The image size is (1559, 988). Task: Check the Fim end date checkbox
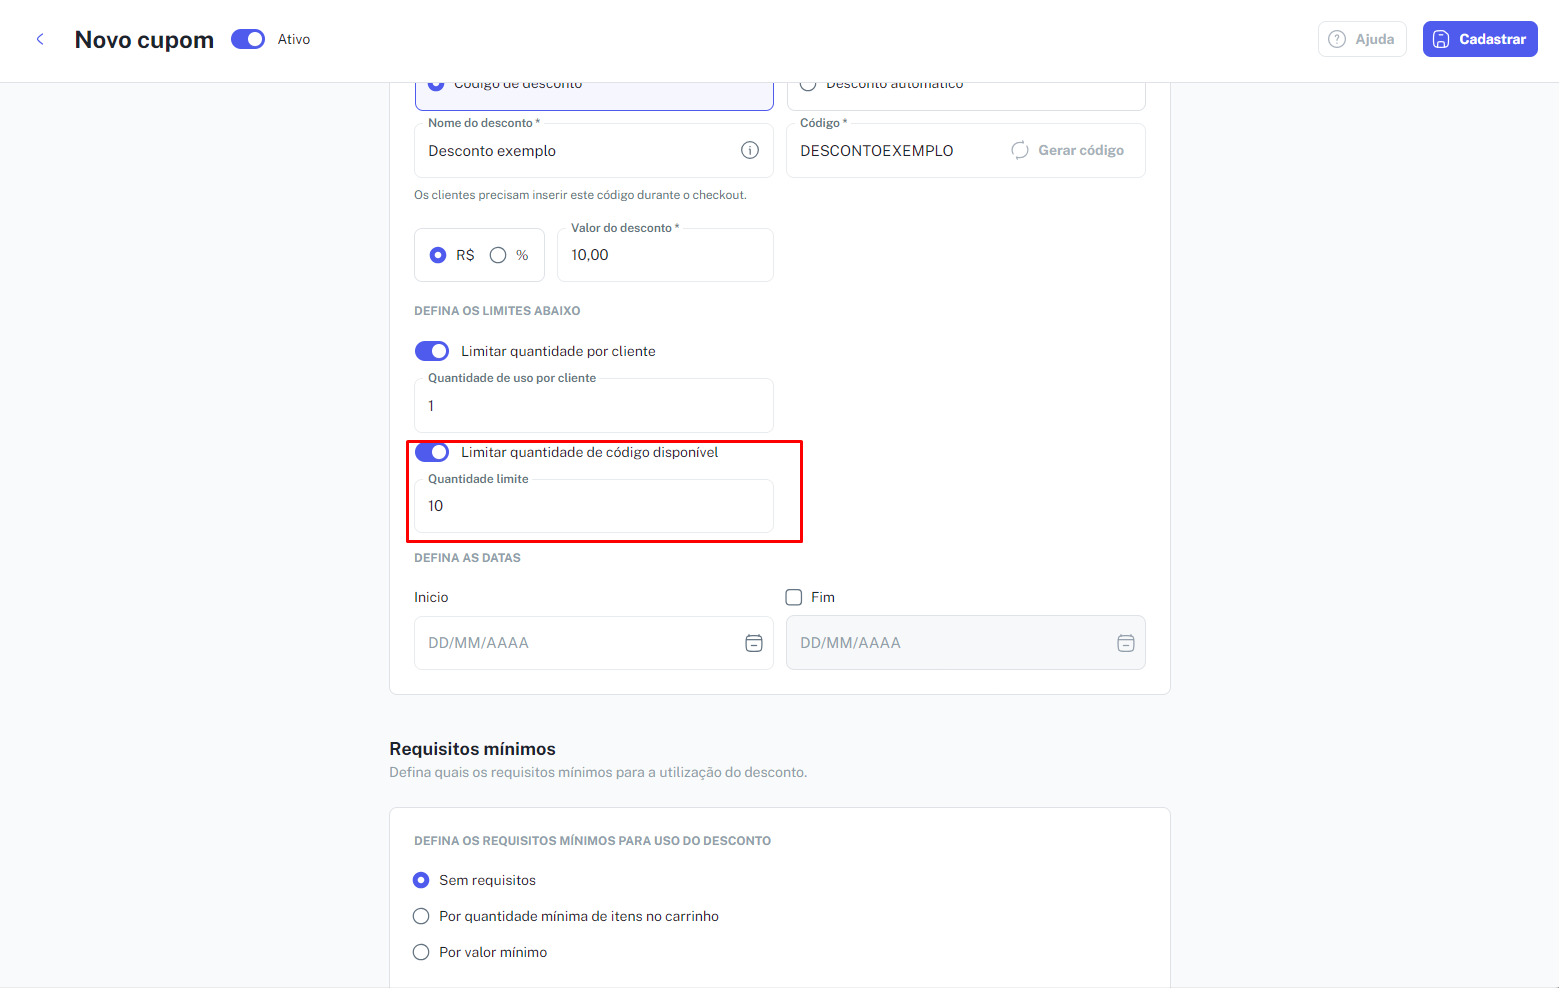[x=794, y=597]
